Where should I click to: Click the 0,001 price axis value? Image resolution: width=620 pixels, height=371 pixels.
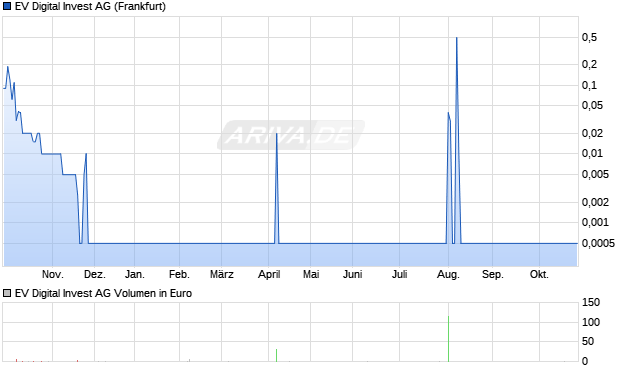pos(595,222)
